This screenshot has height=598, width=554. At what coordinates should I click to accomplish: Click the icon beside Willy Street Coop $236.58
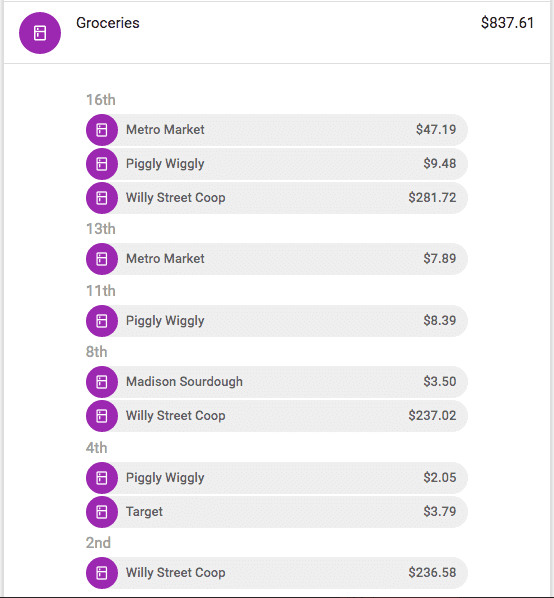pos(102,573)
